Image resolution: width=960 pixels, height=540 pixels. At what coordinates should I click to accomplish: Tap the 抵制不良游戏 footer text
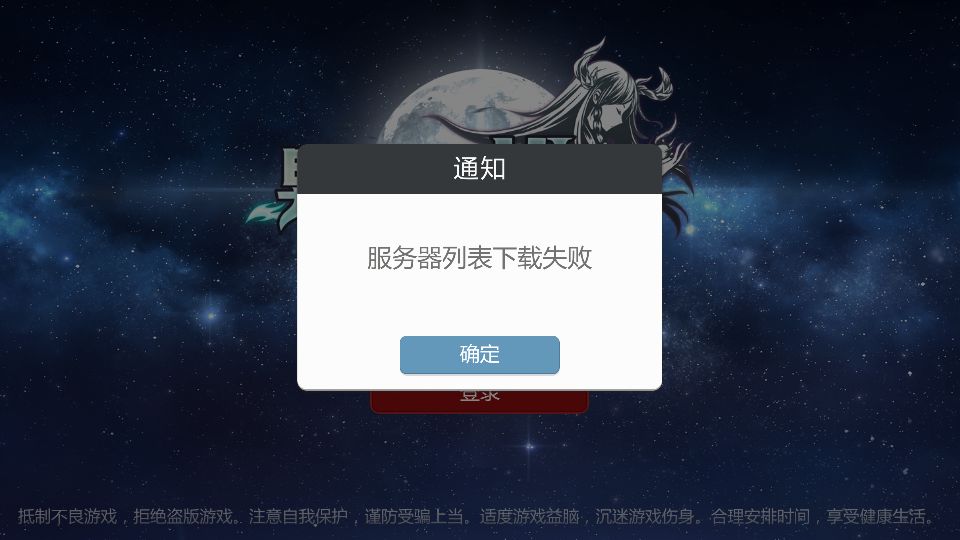coord(67,516)
